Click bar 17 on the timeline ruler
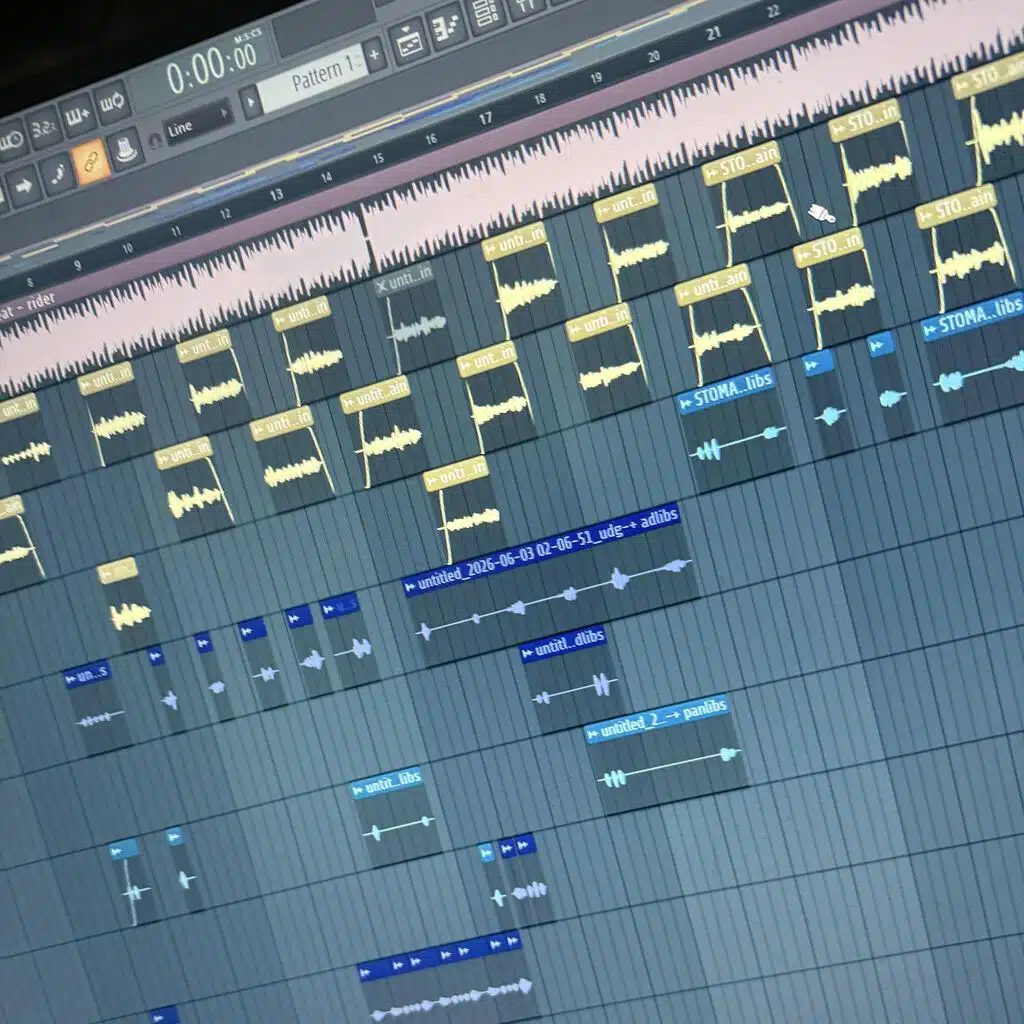1024x1024 pixels. click(x=485, y=118)
